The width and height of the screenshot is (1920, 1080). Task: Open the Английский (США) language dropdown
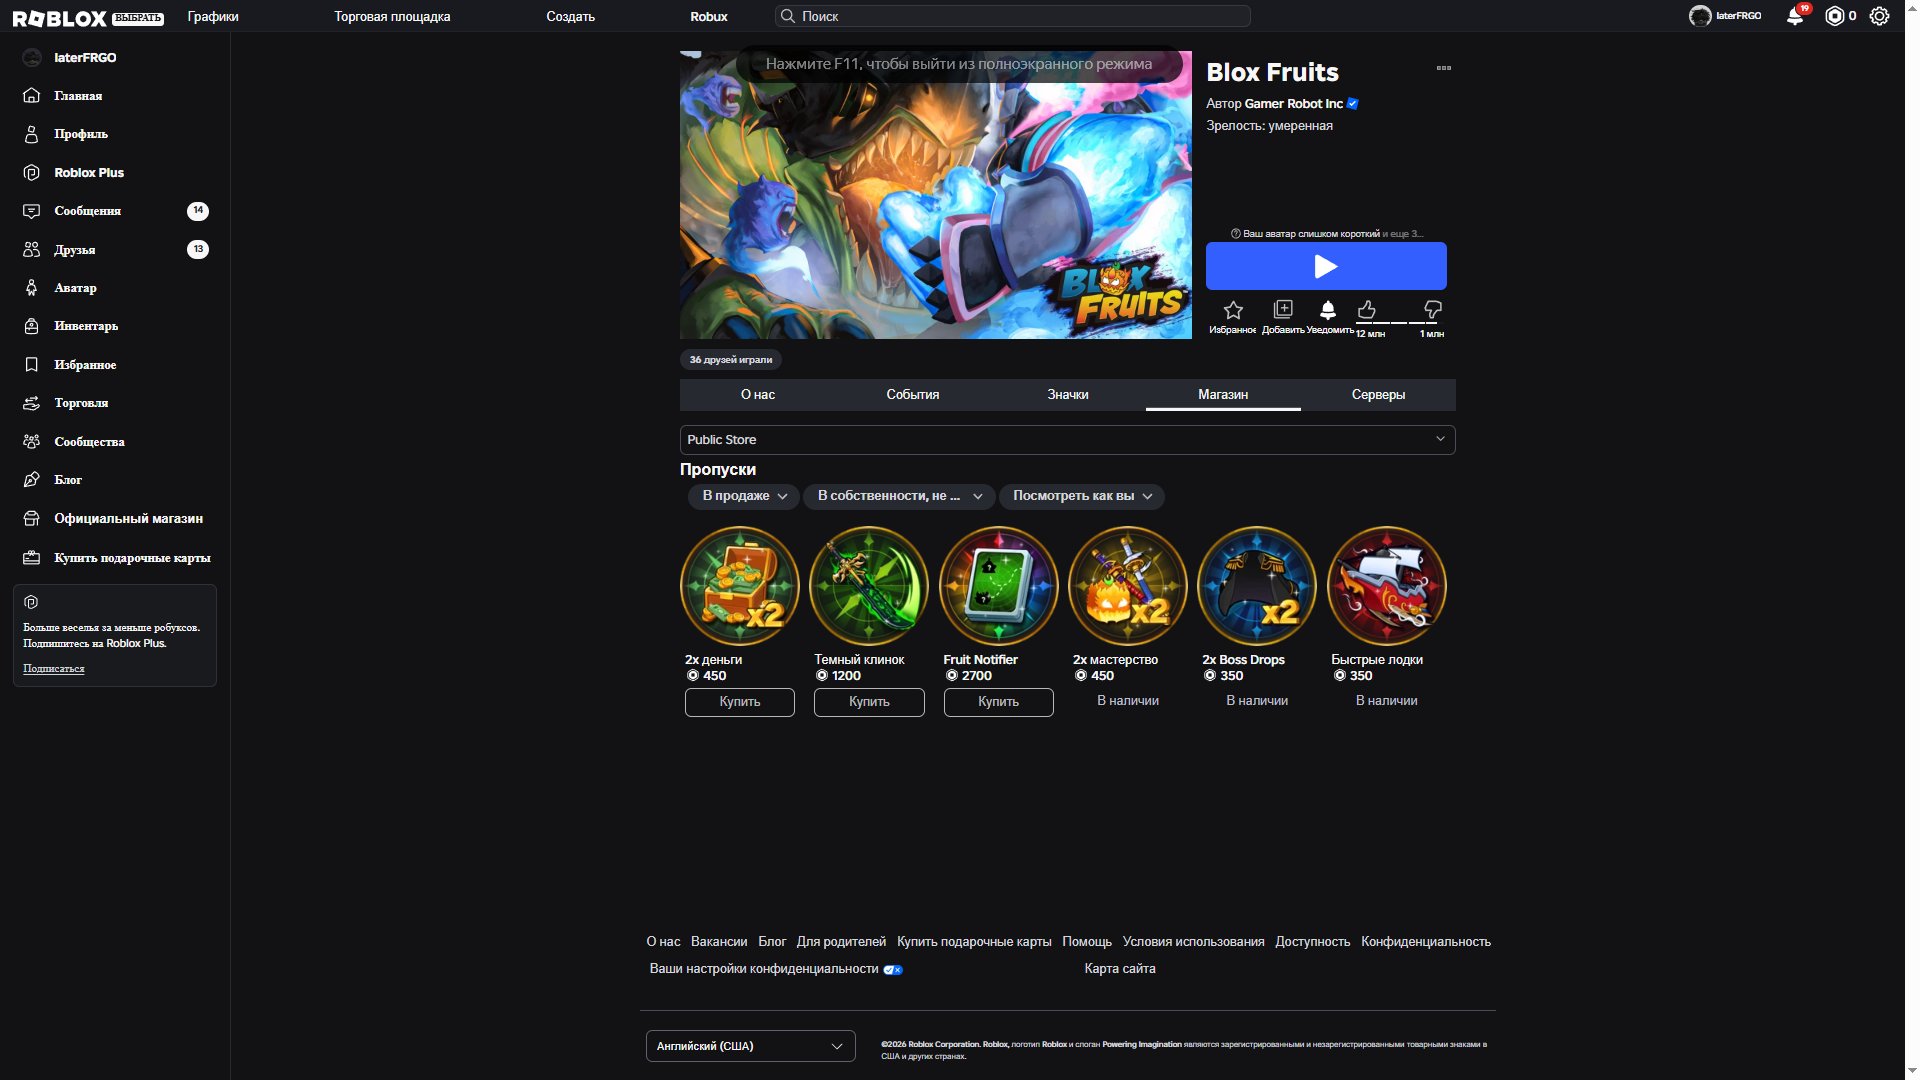click(x=750, y=1046)
